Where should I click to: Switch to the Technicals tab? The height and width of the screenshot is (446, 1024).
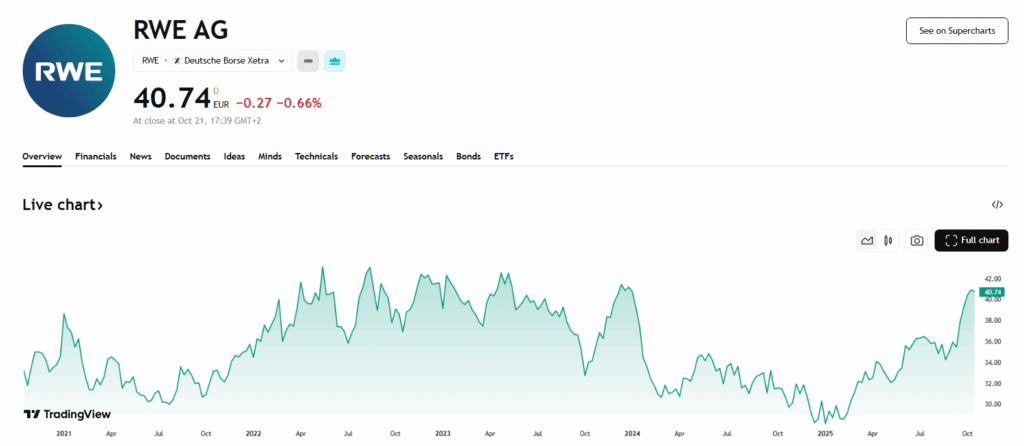pyautogui.click(x=316, y=157)
